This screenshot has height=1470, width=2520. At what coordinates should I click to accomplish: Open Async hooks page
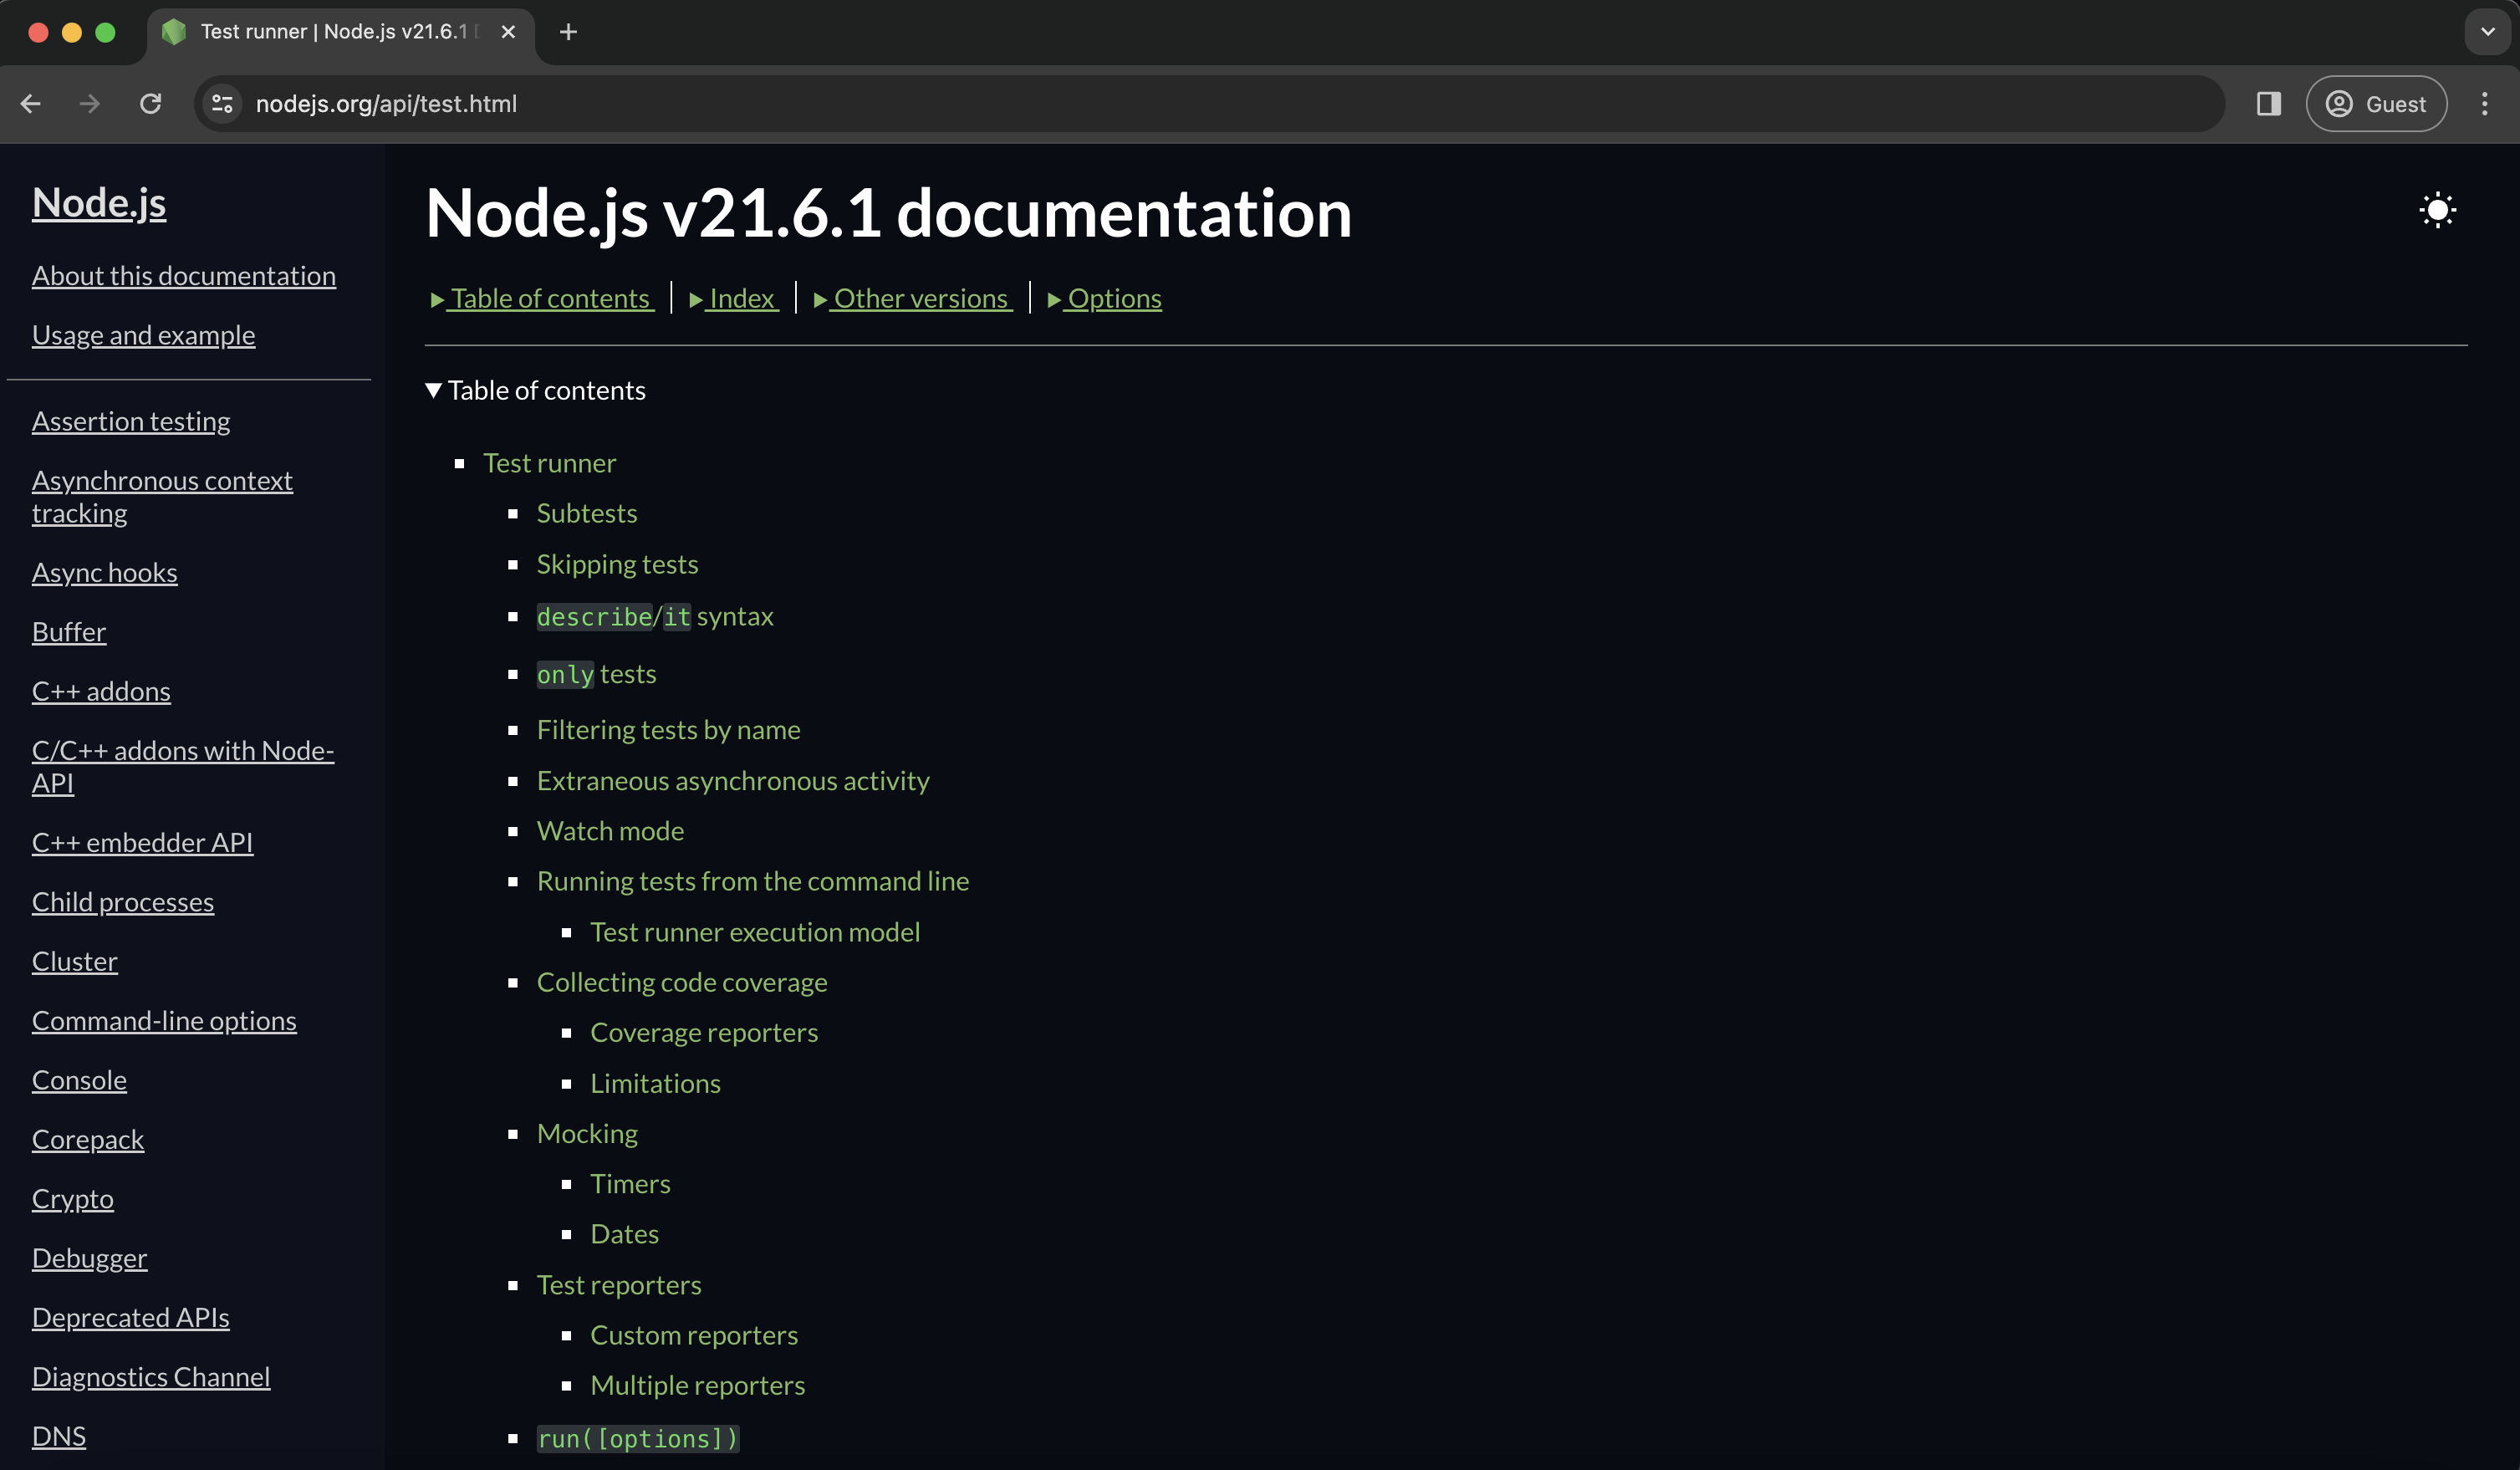click(x=105, y=573)
